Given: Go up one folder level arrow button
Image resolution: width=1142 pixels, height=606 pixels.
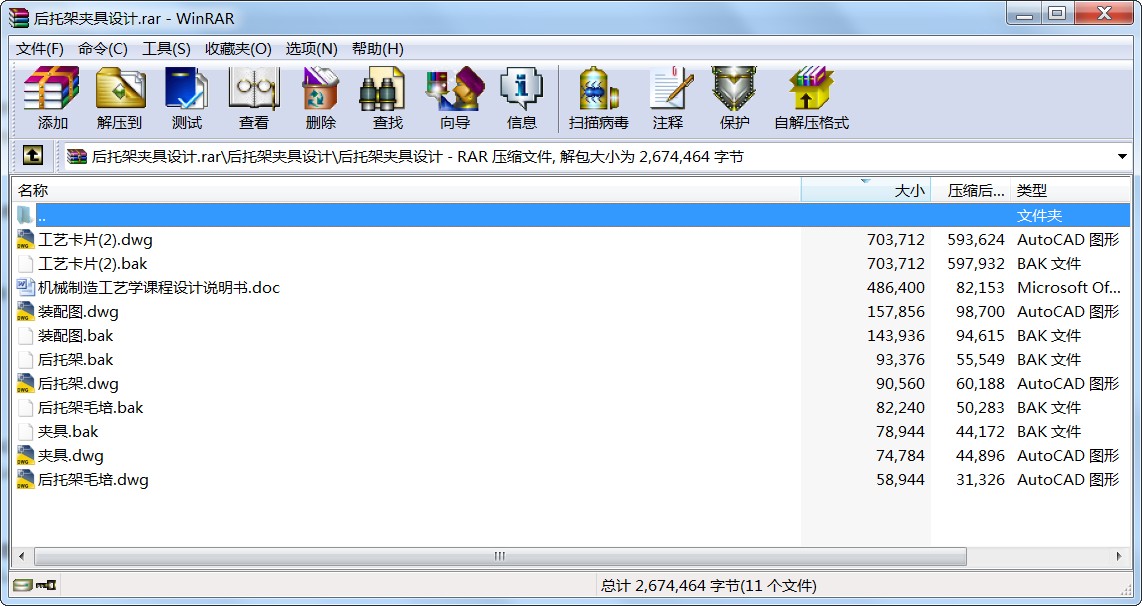Looking at the screenshot, I should pyautogui.click(x=33, y=156).
